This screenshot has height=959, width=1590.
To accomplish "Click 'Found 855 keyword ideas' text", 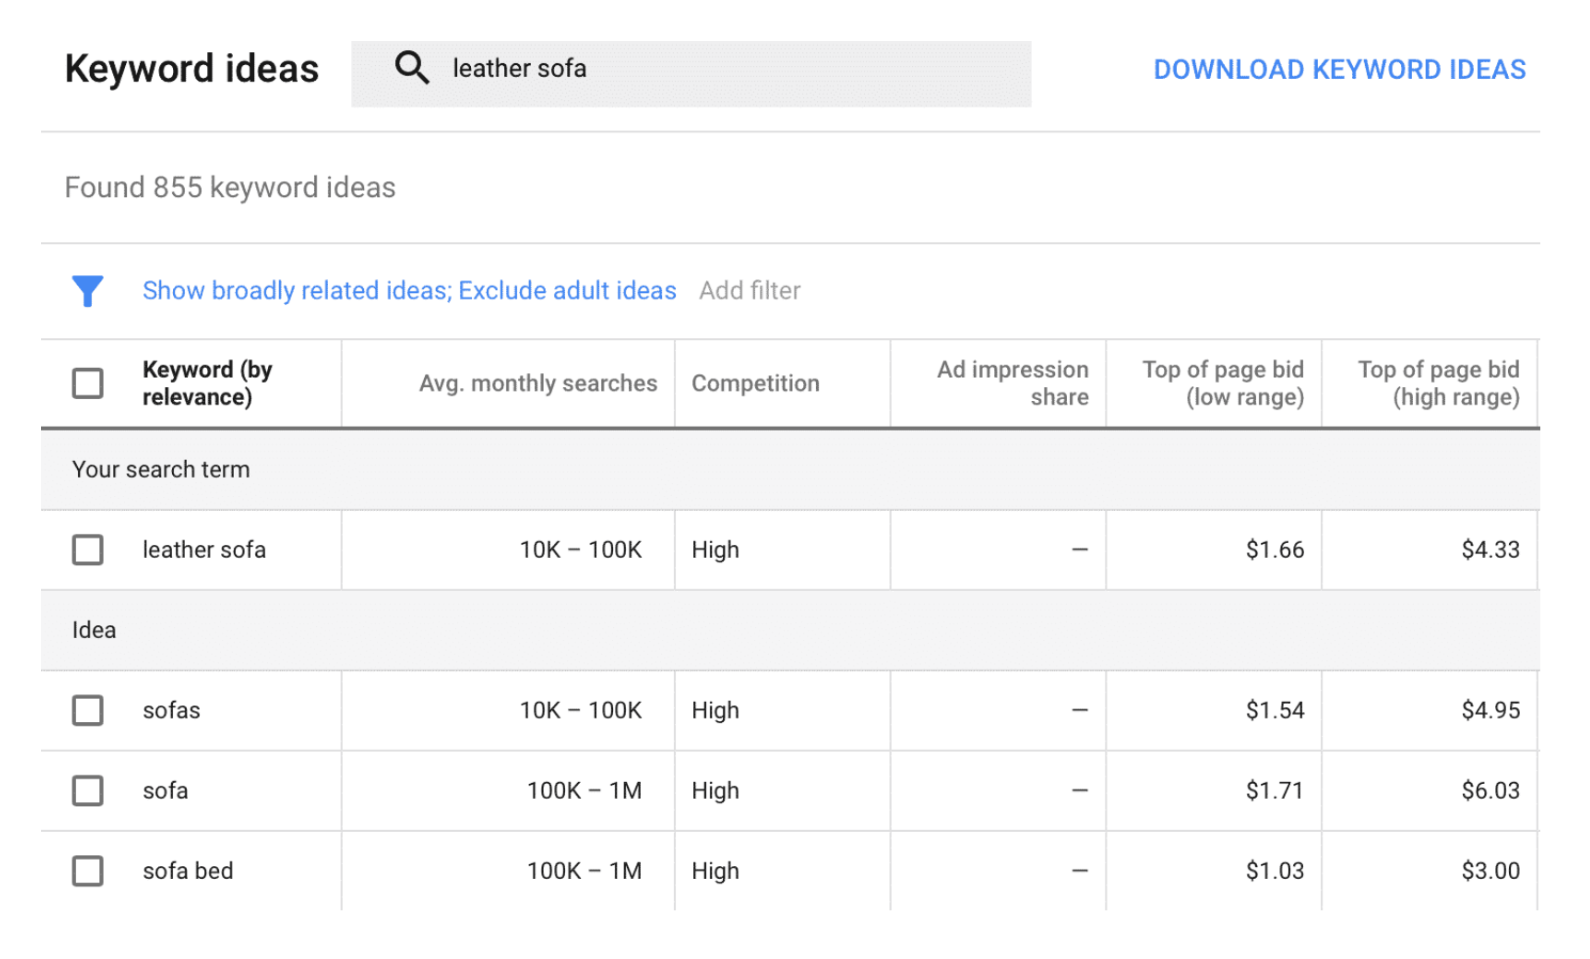I will (230, 188).
